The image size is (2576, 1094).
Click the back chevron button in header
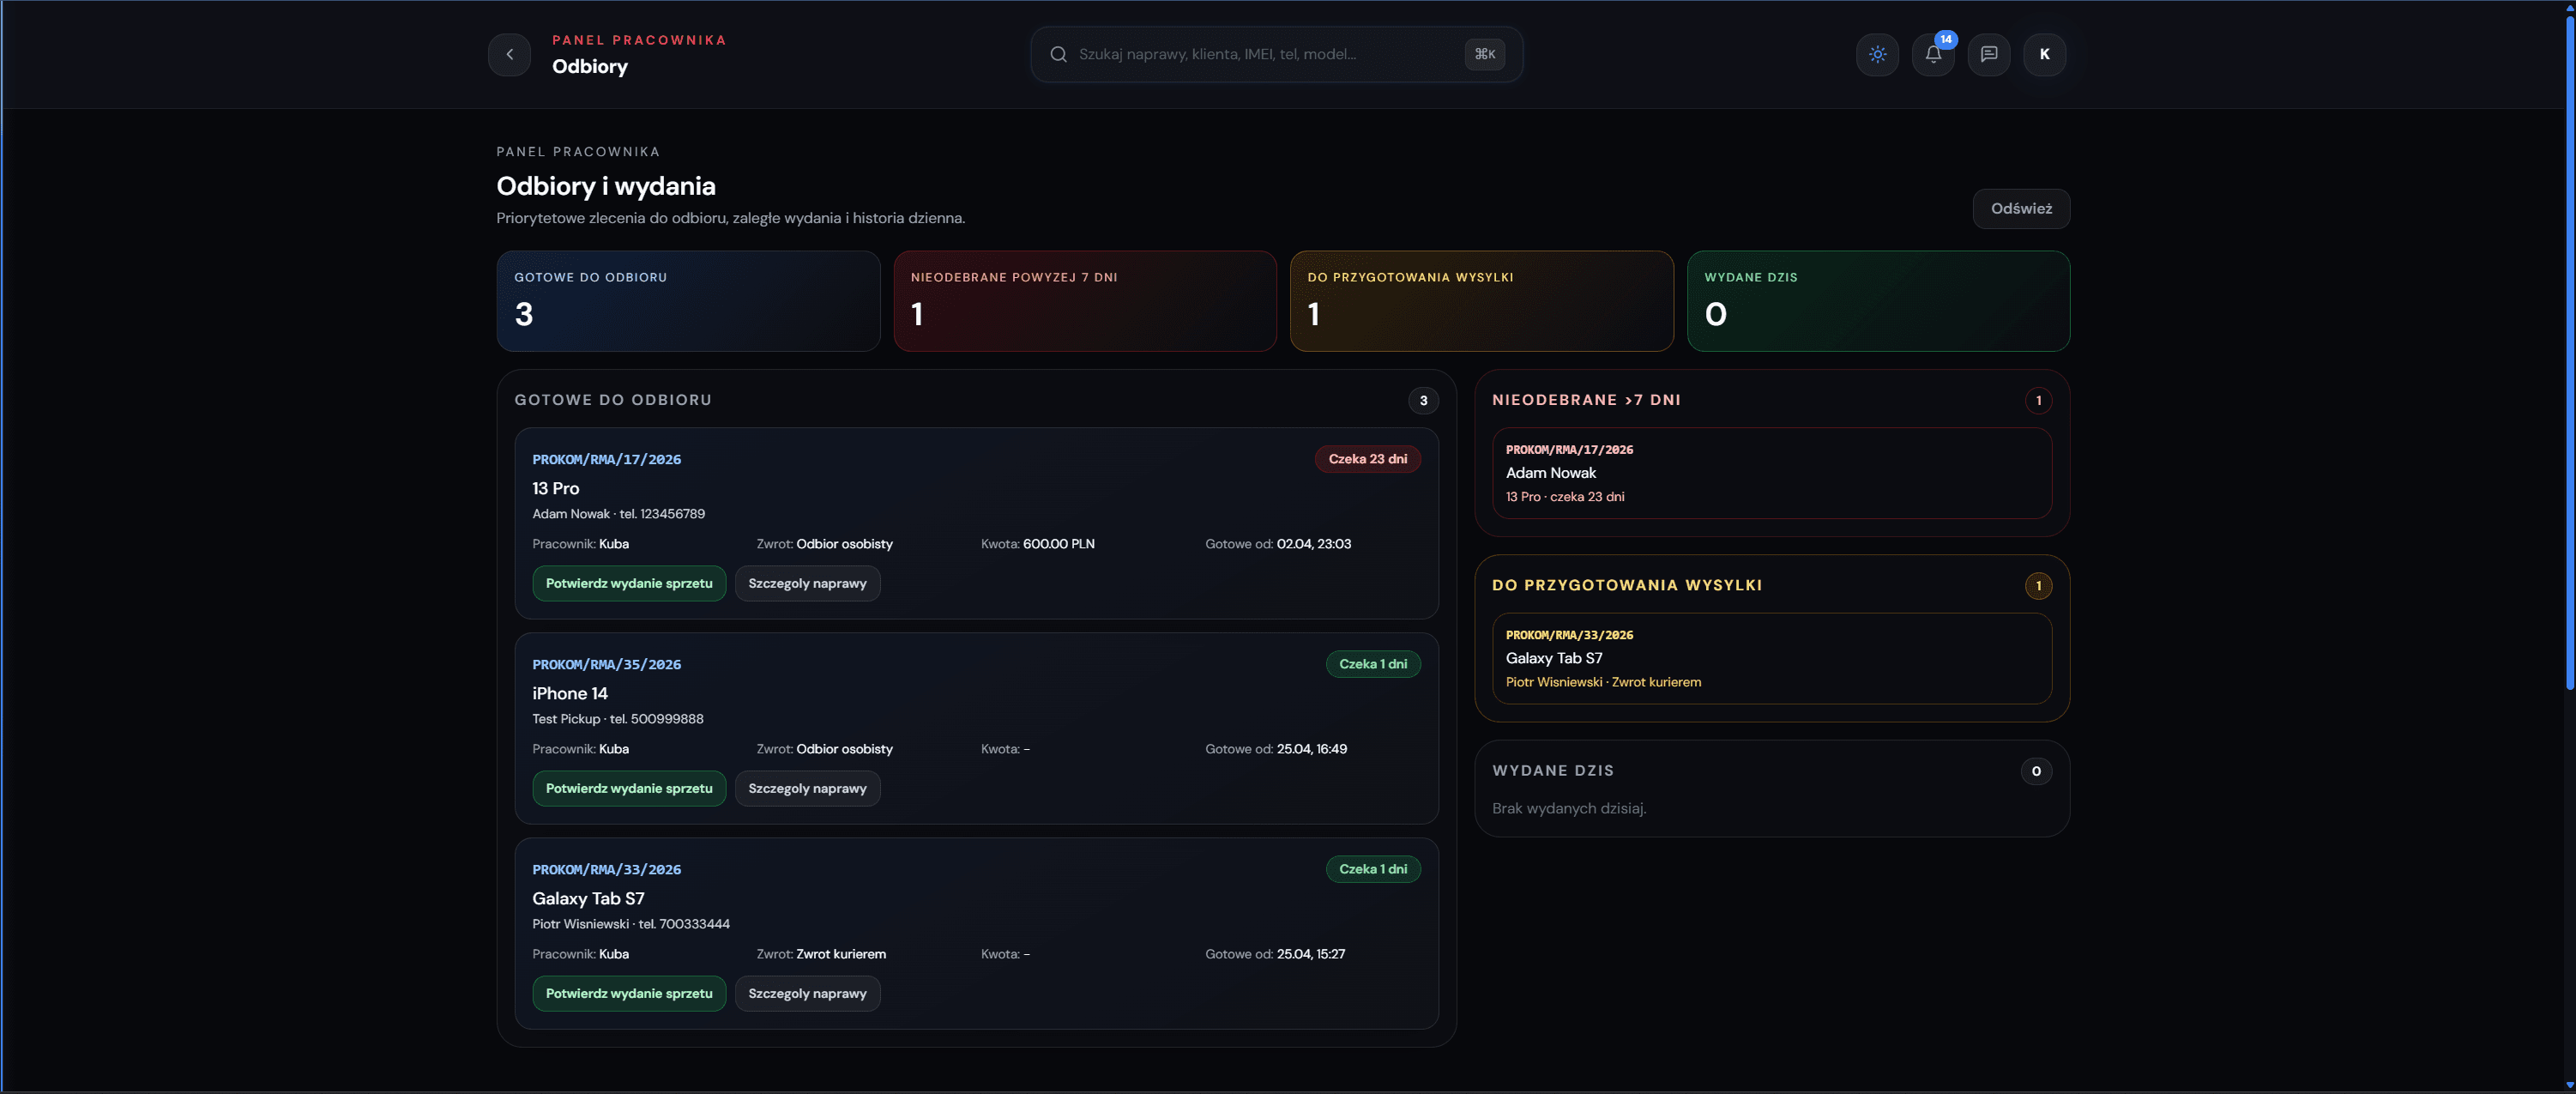(509, 54)
